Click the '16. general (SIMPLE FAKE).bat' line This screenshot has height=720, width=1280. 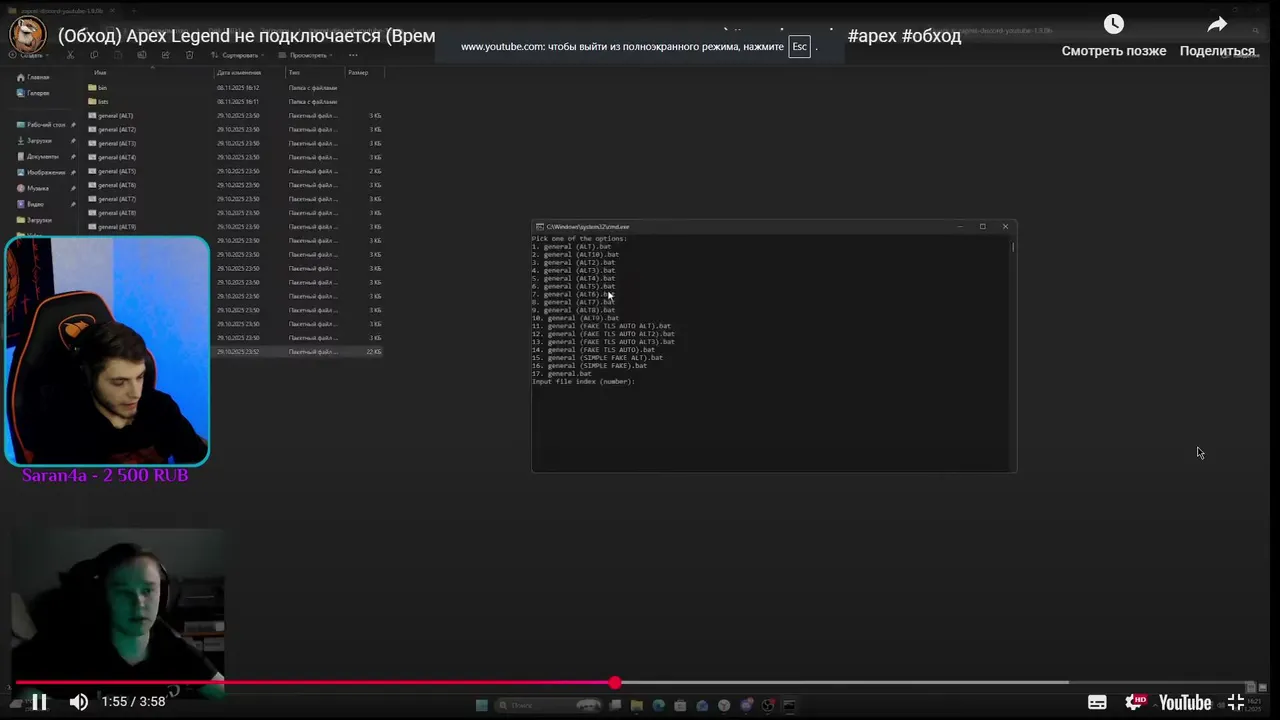coord(589,366)
